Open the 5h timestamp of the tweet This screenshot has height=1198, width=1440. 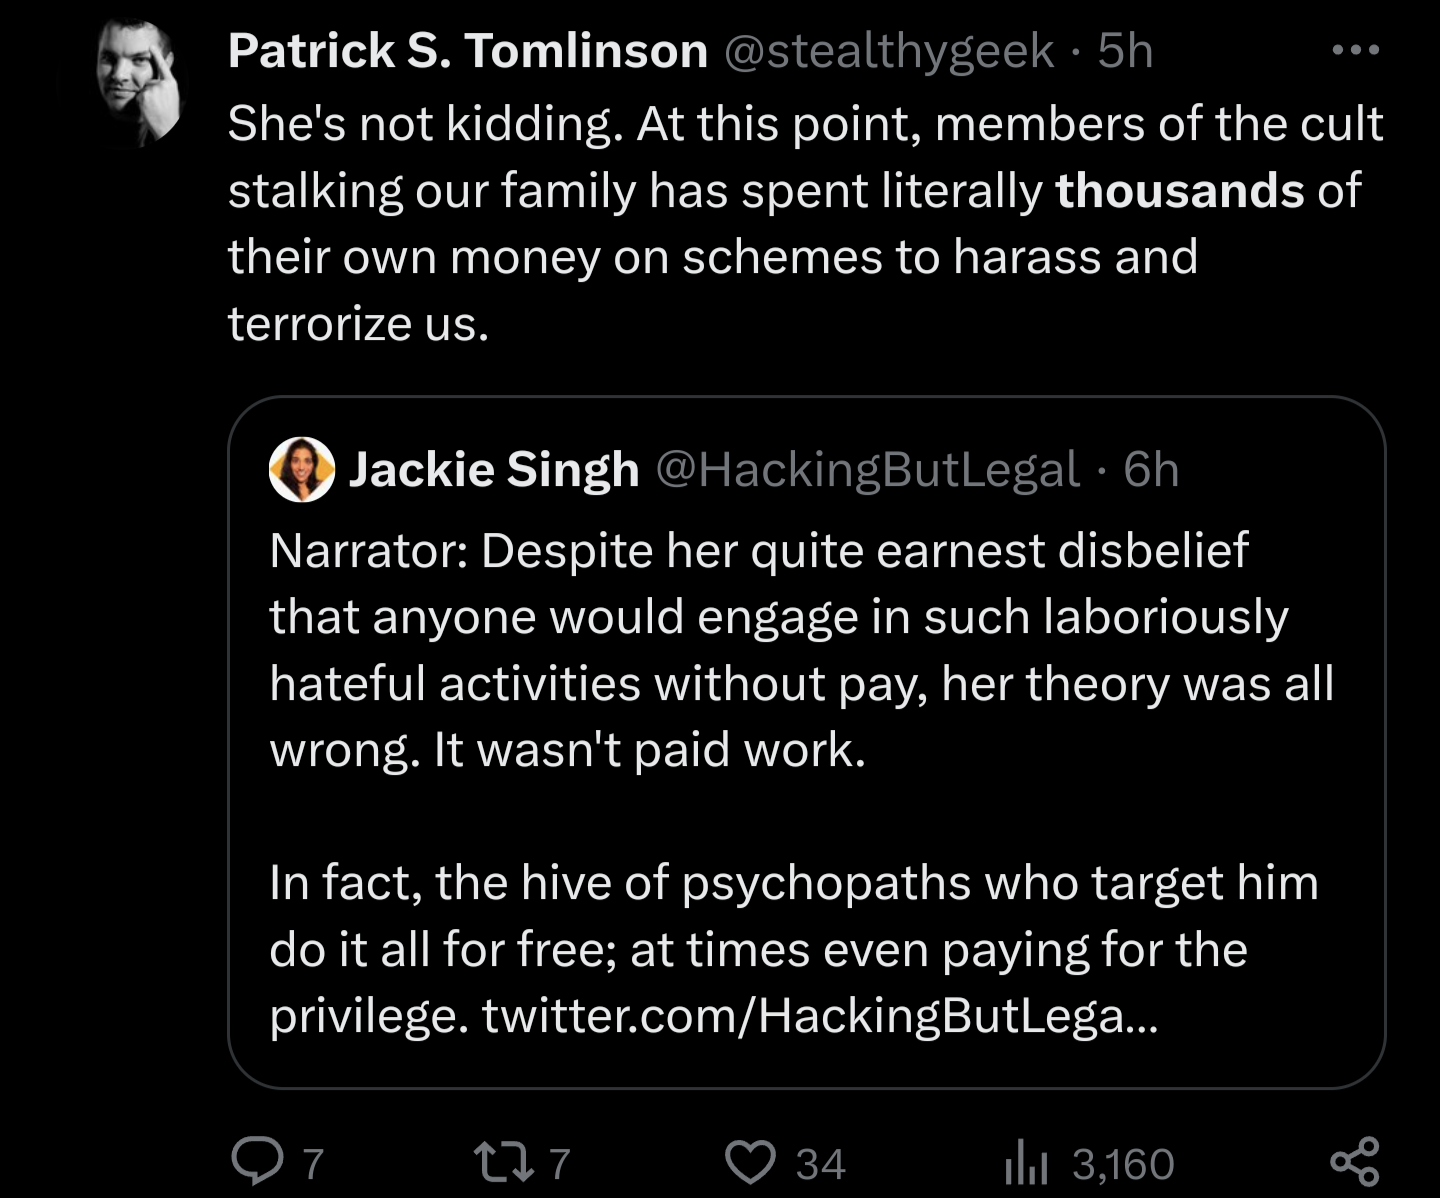(x=1125, y=50)
